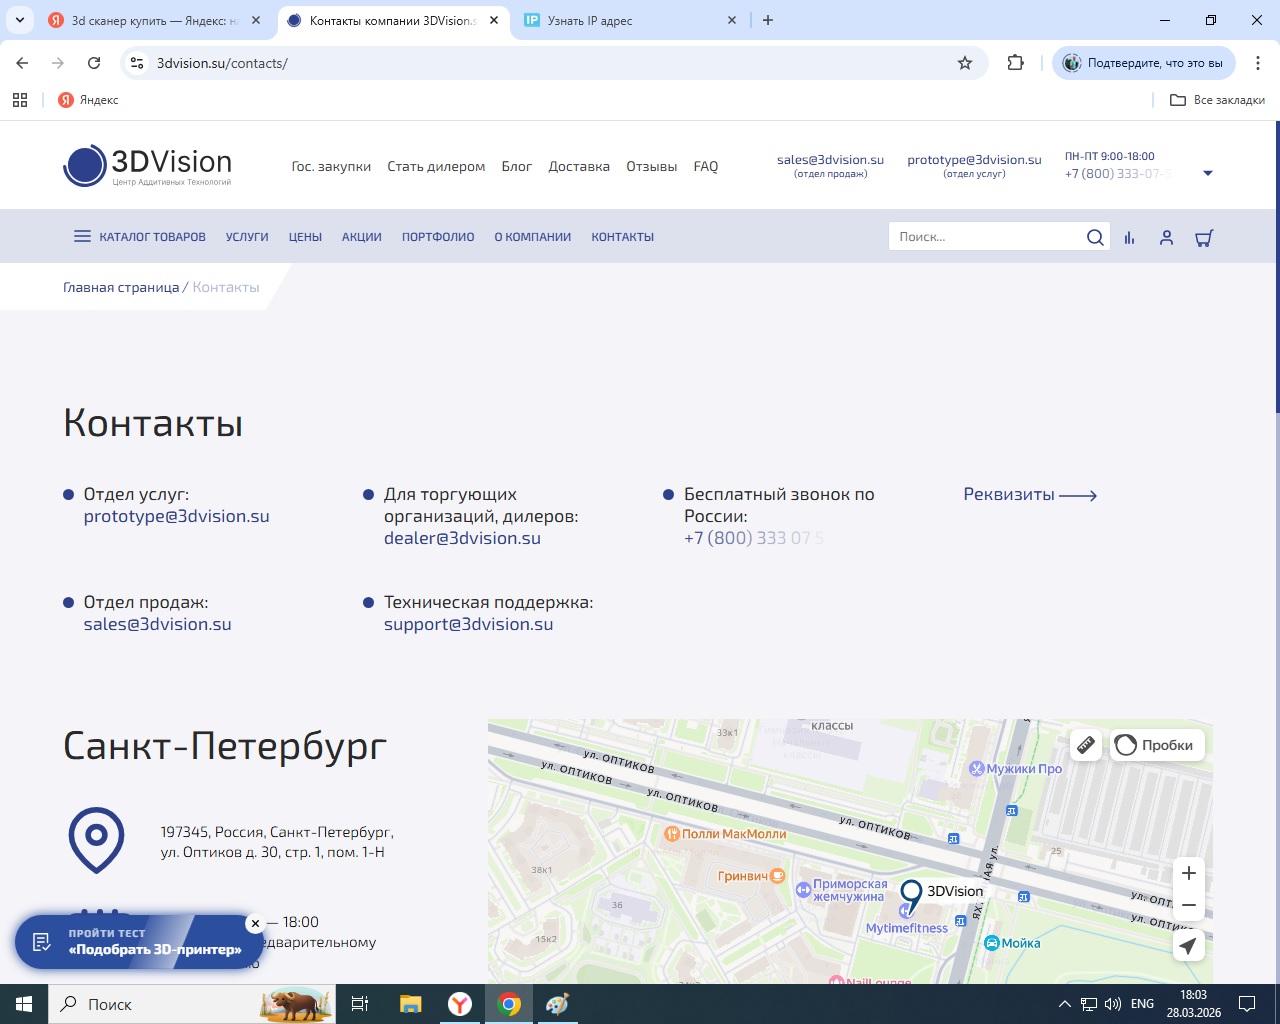Click the map ruler measurement tool
This screenshot has width=1280, height=1024.
1086,745
